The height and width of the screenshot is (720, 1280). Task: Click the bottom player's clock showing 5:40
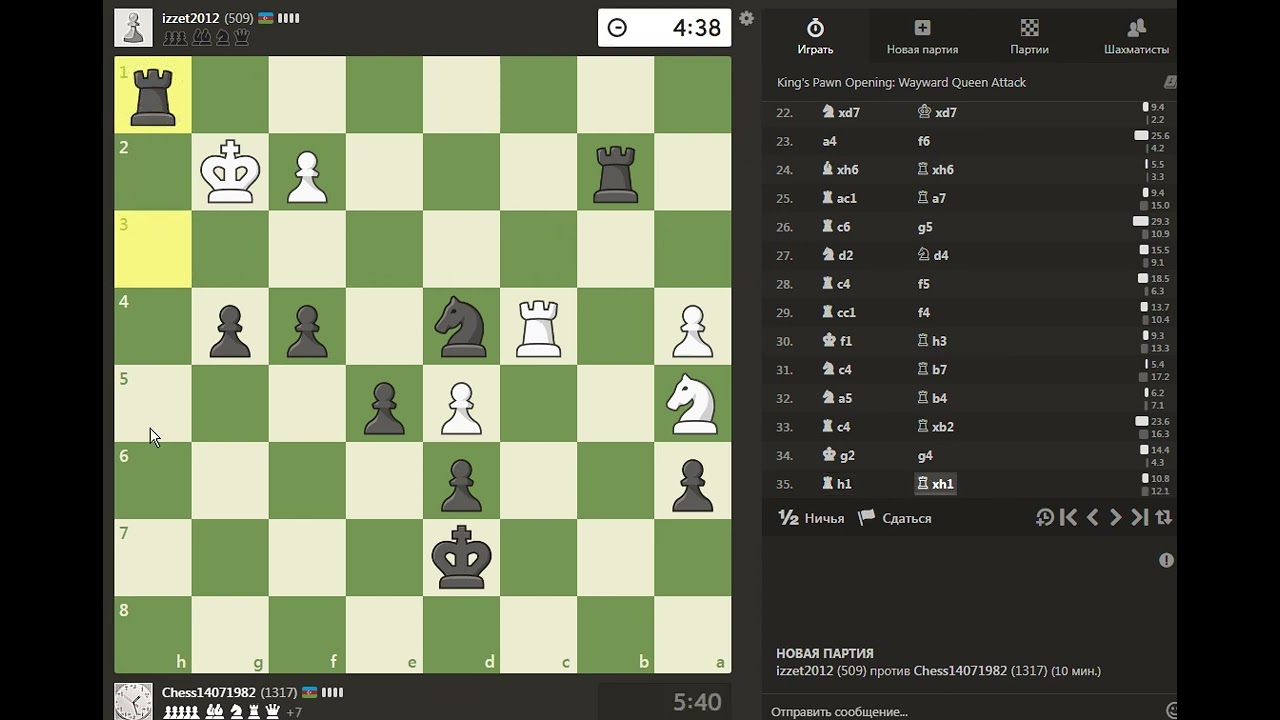click(665, 702)
